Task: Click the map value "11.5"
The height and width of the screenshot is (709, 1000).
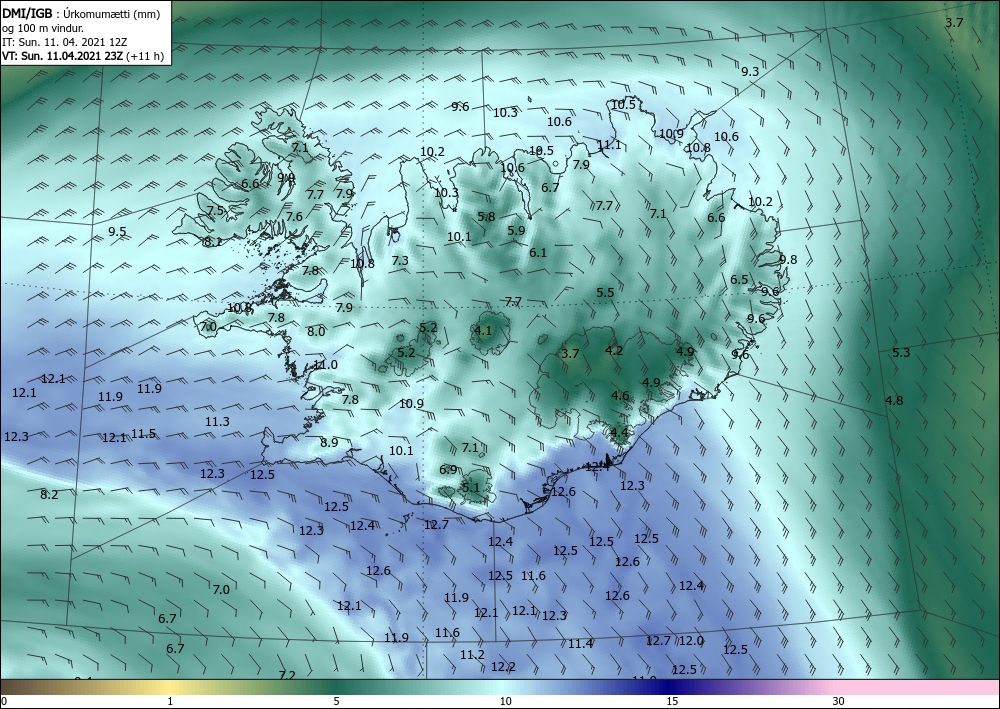Action: (x=143, y=434)
